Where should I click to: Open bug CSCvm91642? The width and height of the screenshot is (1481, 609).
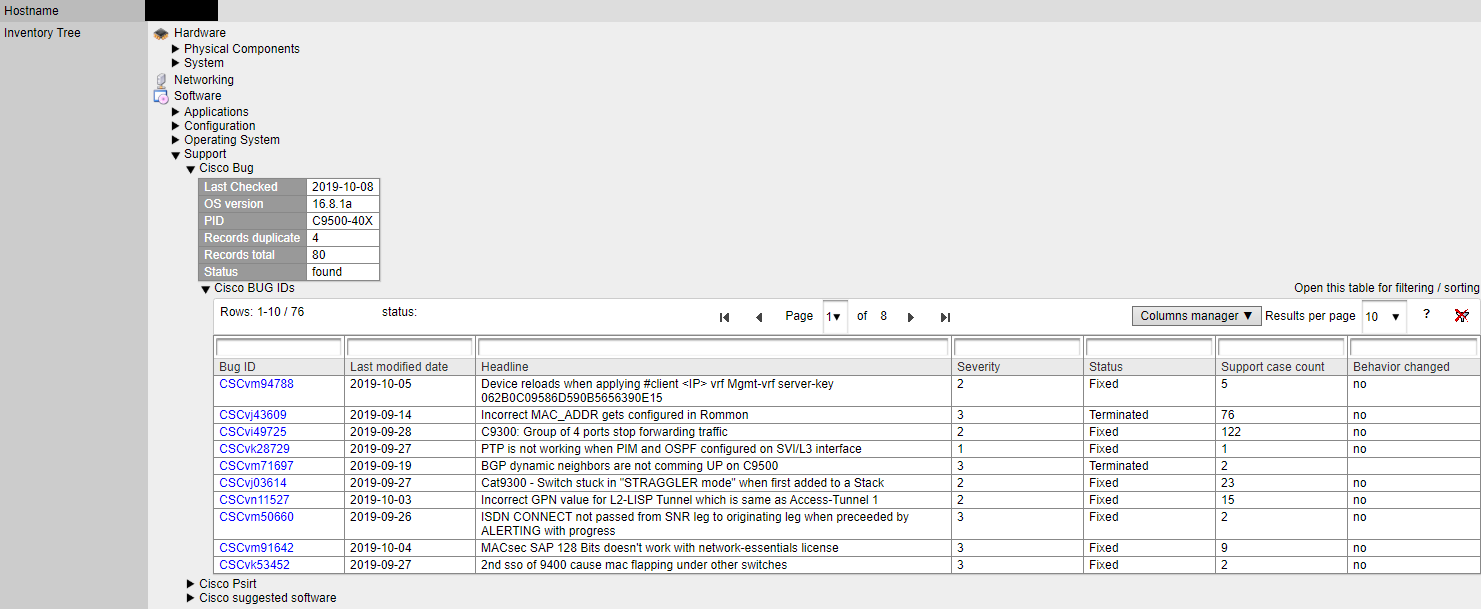256,548
